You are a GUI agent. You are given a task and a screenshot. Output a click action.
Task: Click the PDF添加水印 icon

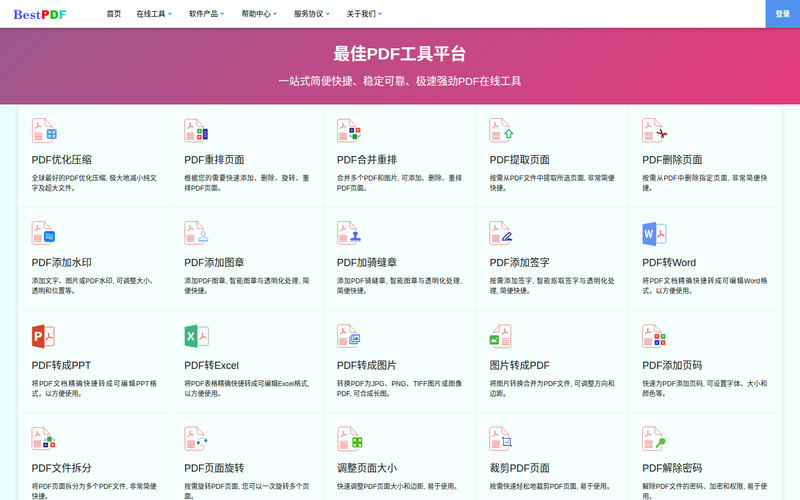click(x=44, y=233)
